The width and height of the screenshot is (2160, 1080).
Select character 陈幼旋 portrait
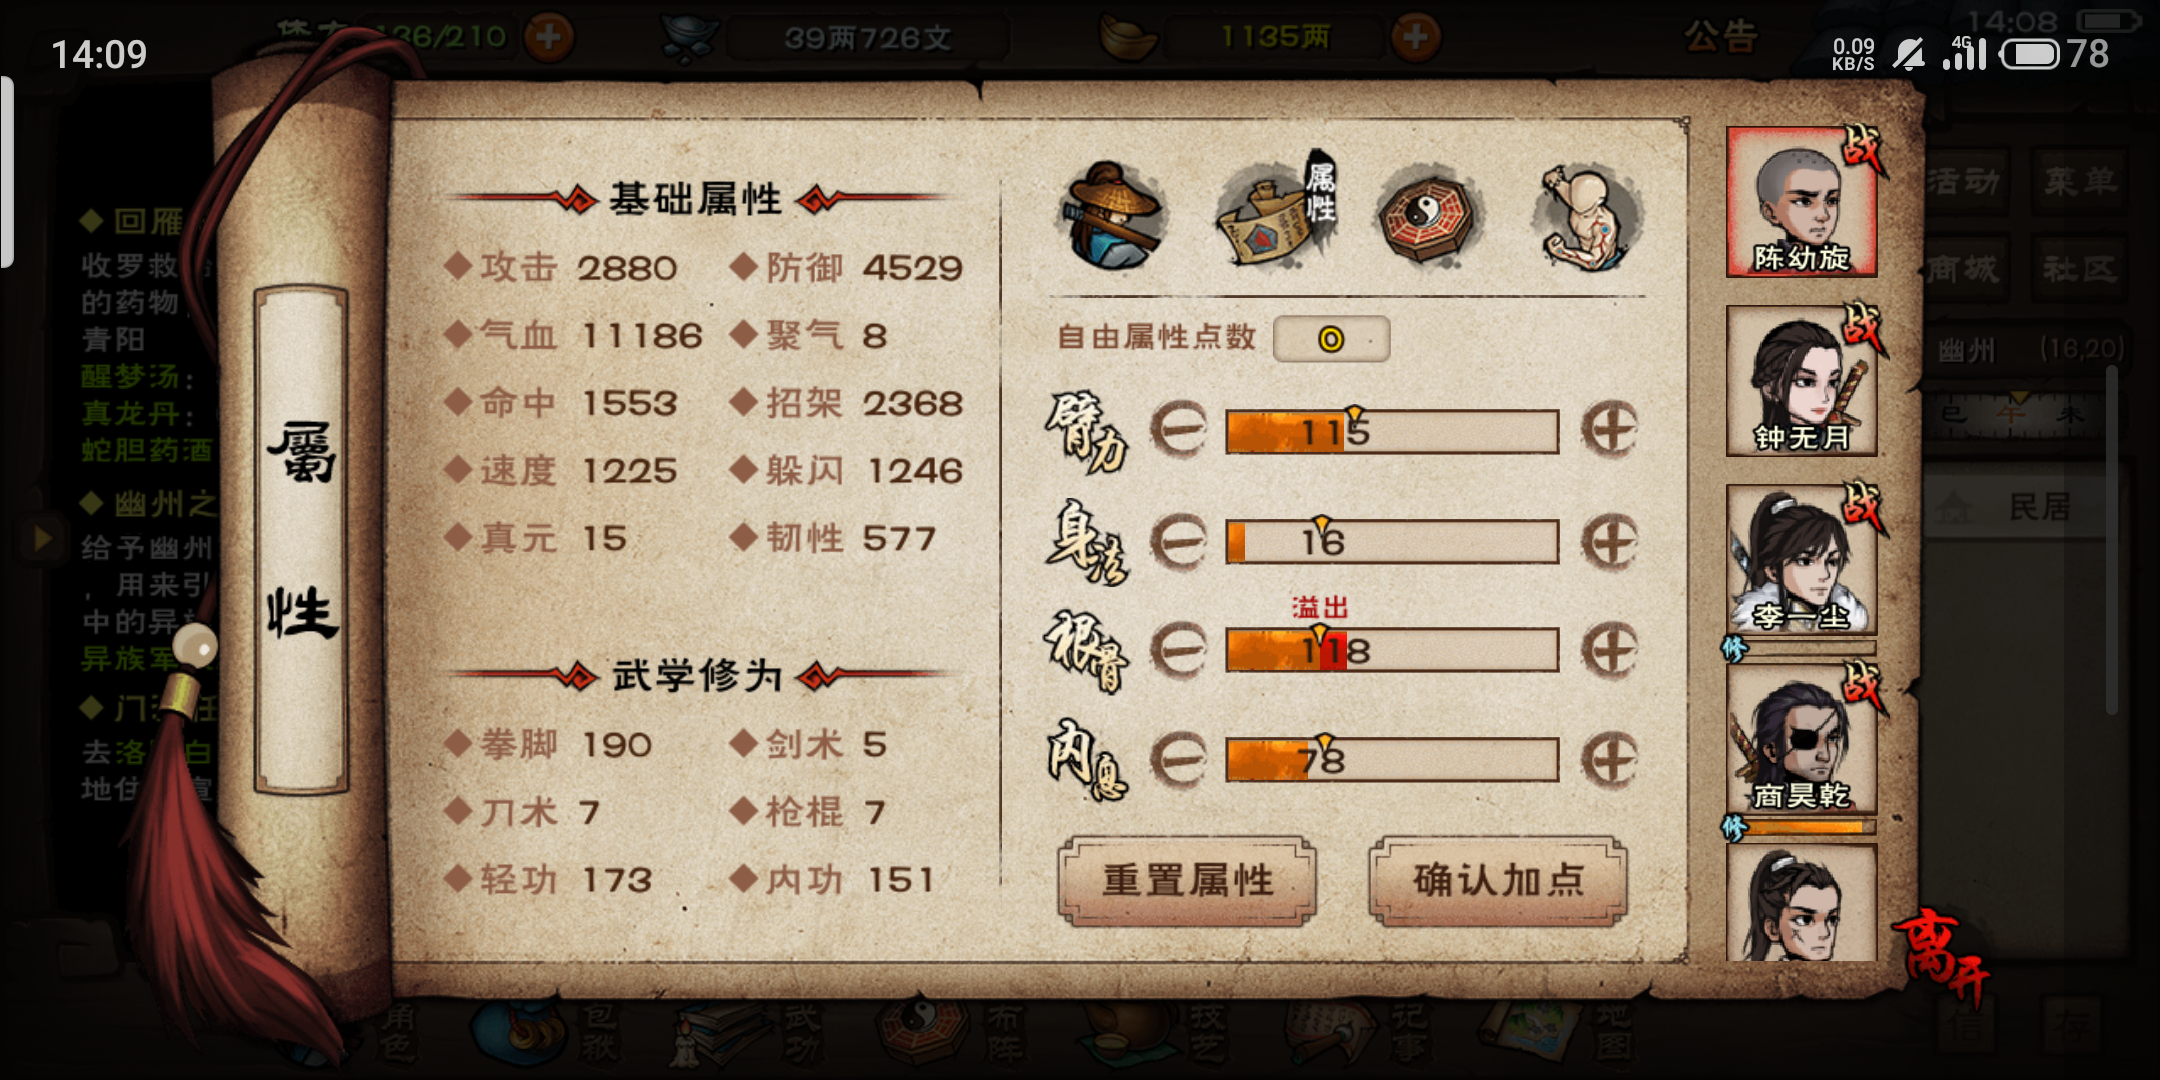(x=1801, y=202)
